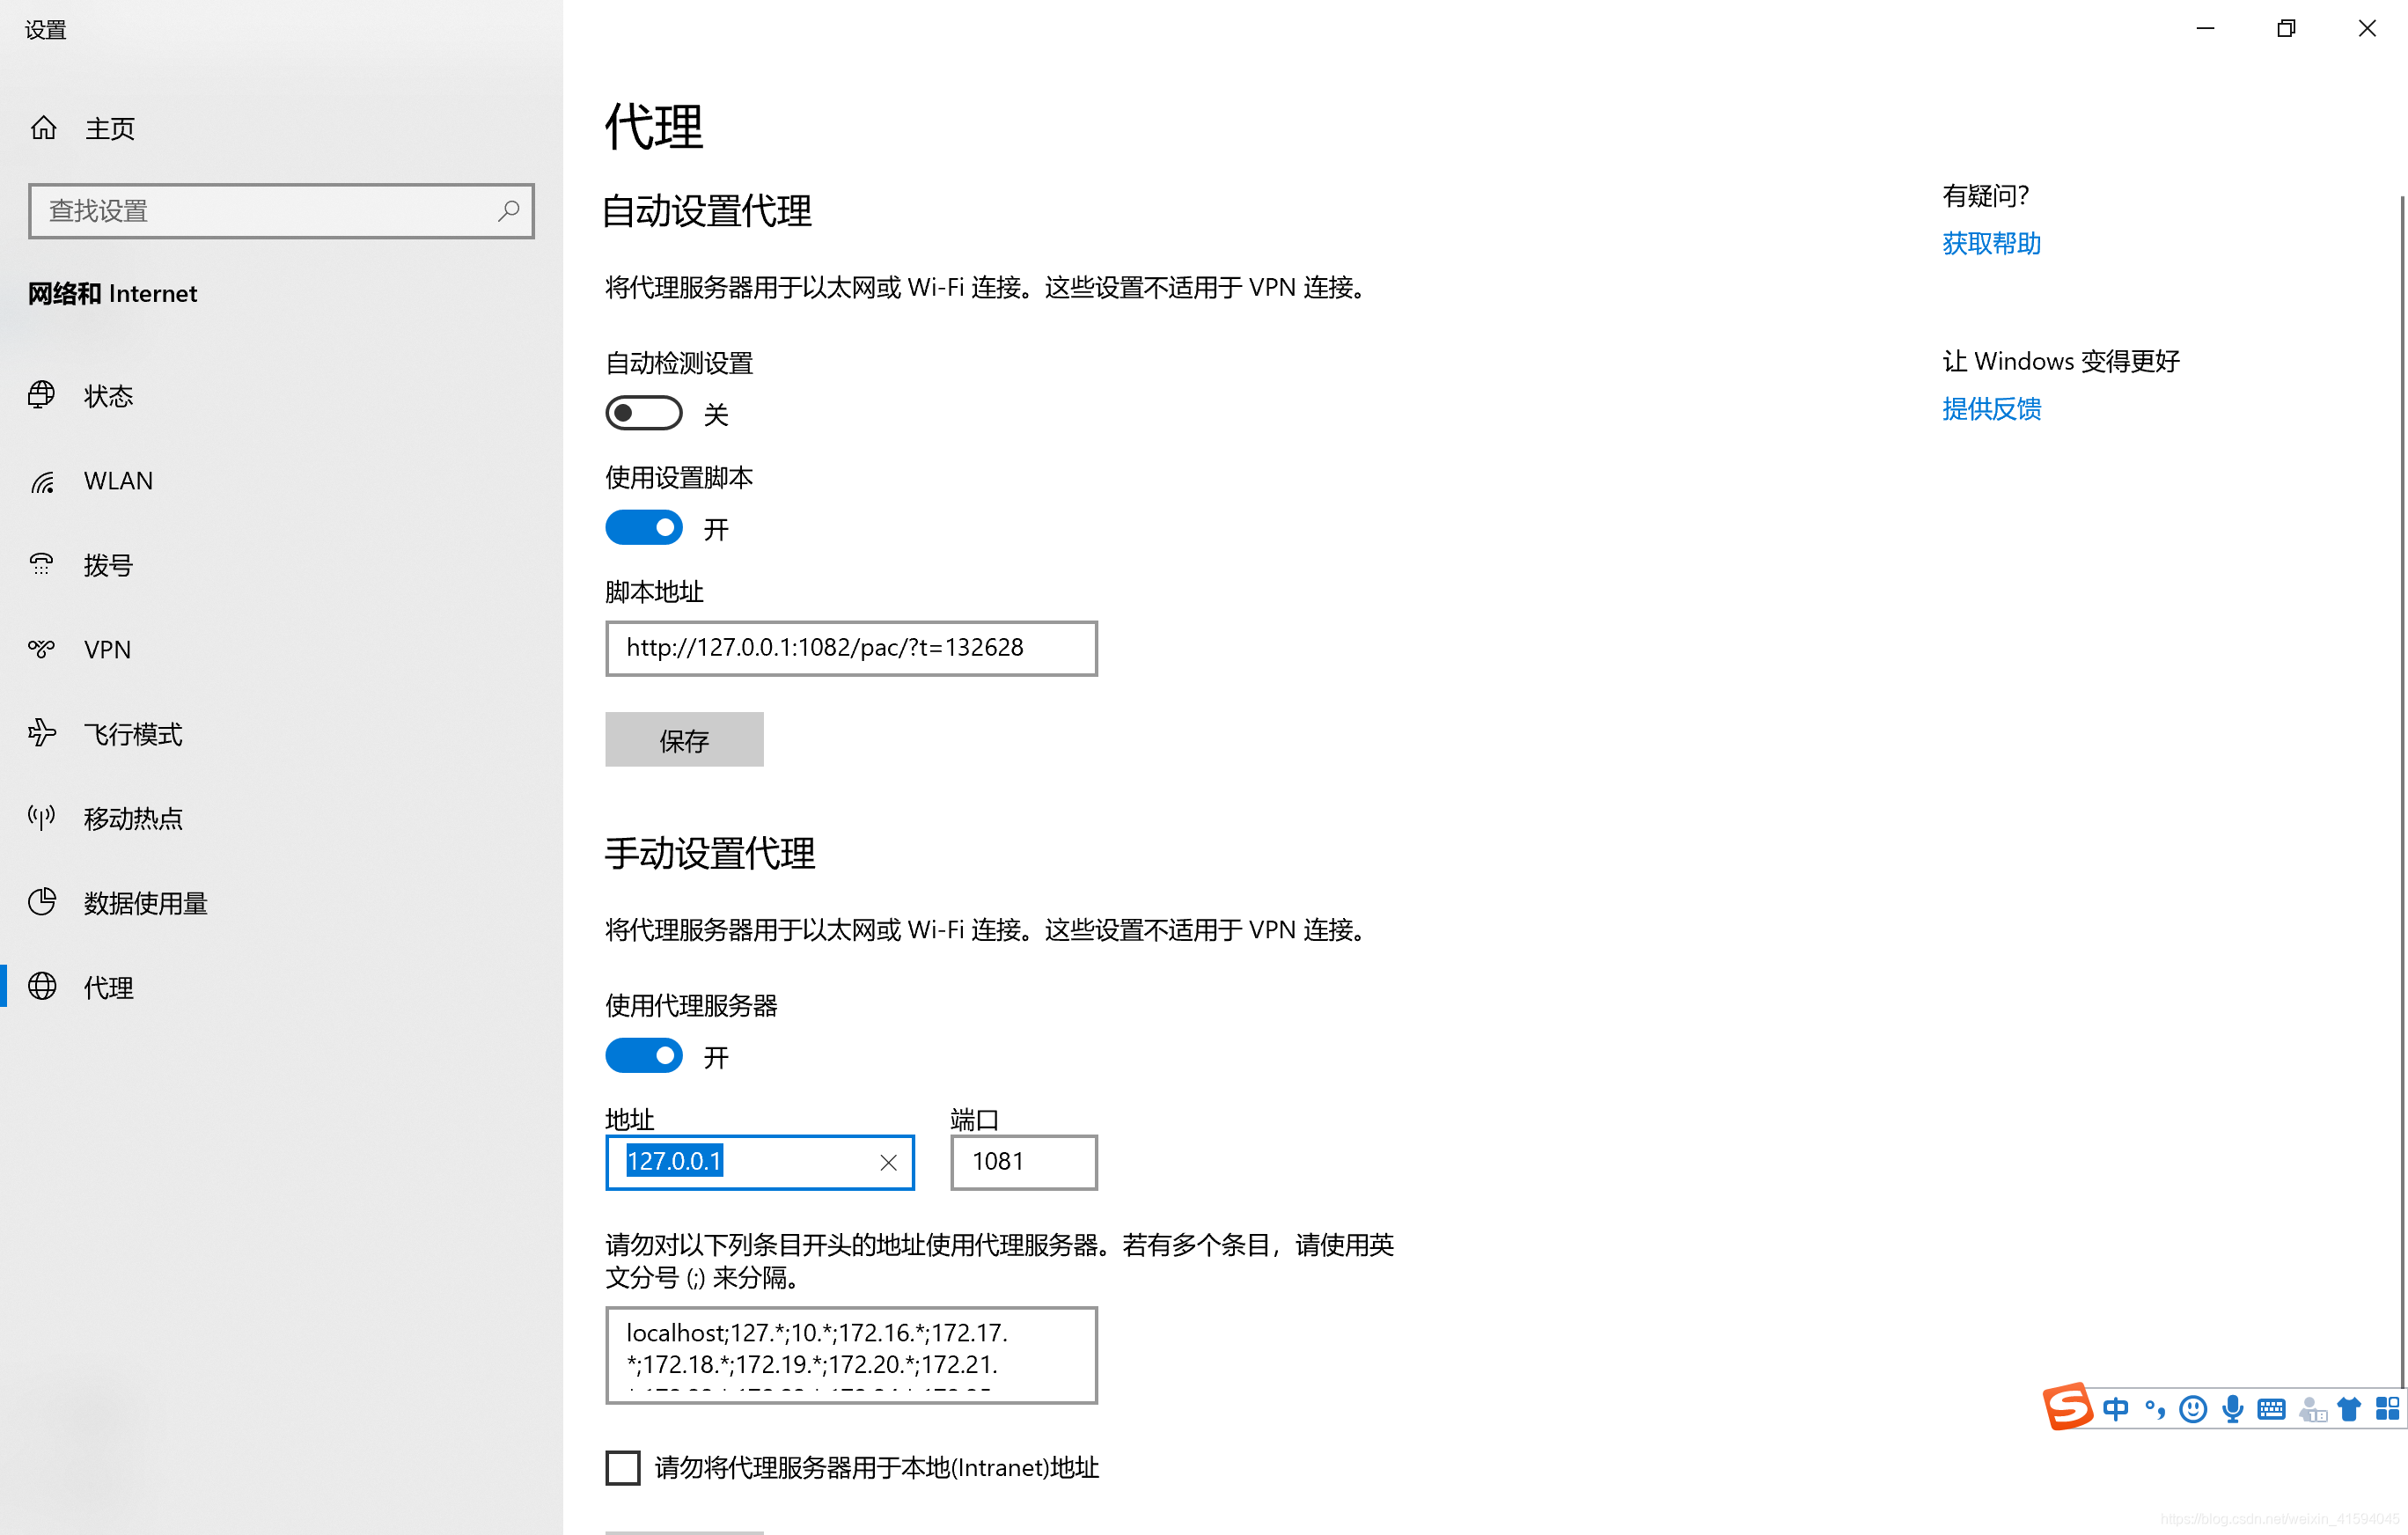Clear the proxy address field with the X
Viewport: 2408px width, 1535px height.
pyautogui.click(x=888, y=1162)
